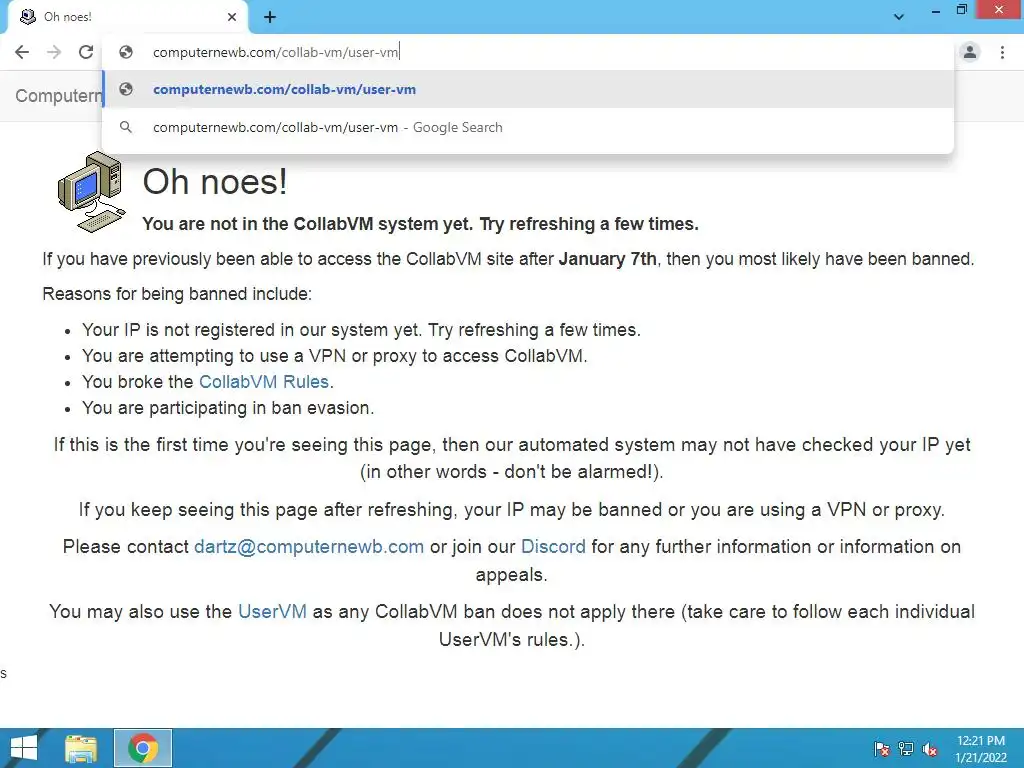Click the muted speaker tray icon

(930, 749)
